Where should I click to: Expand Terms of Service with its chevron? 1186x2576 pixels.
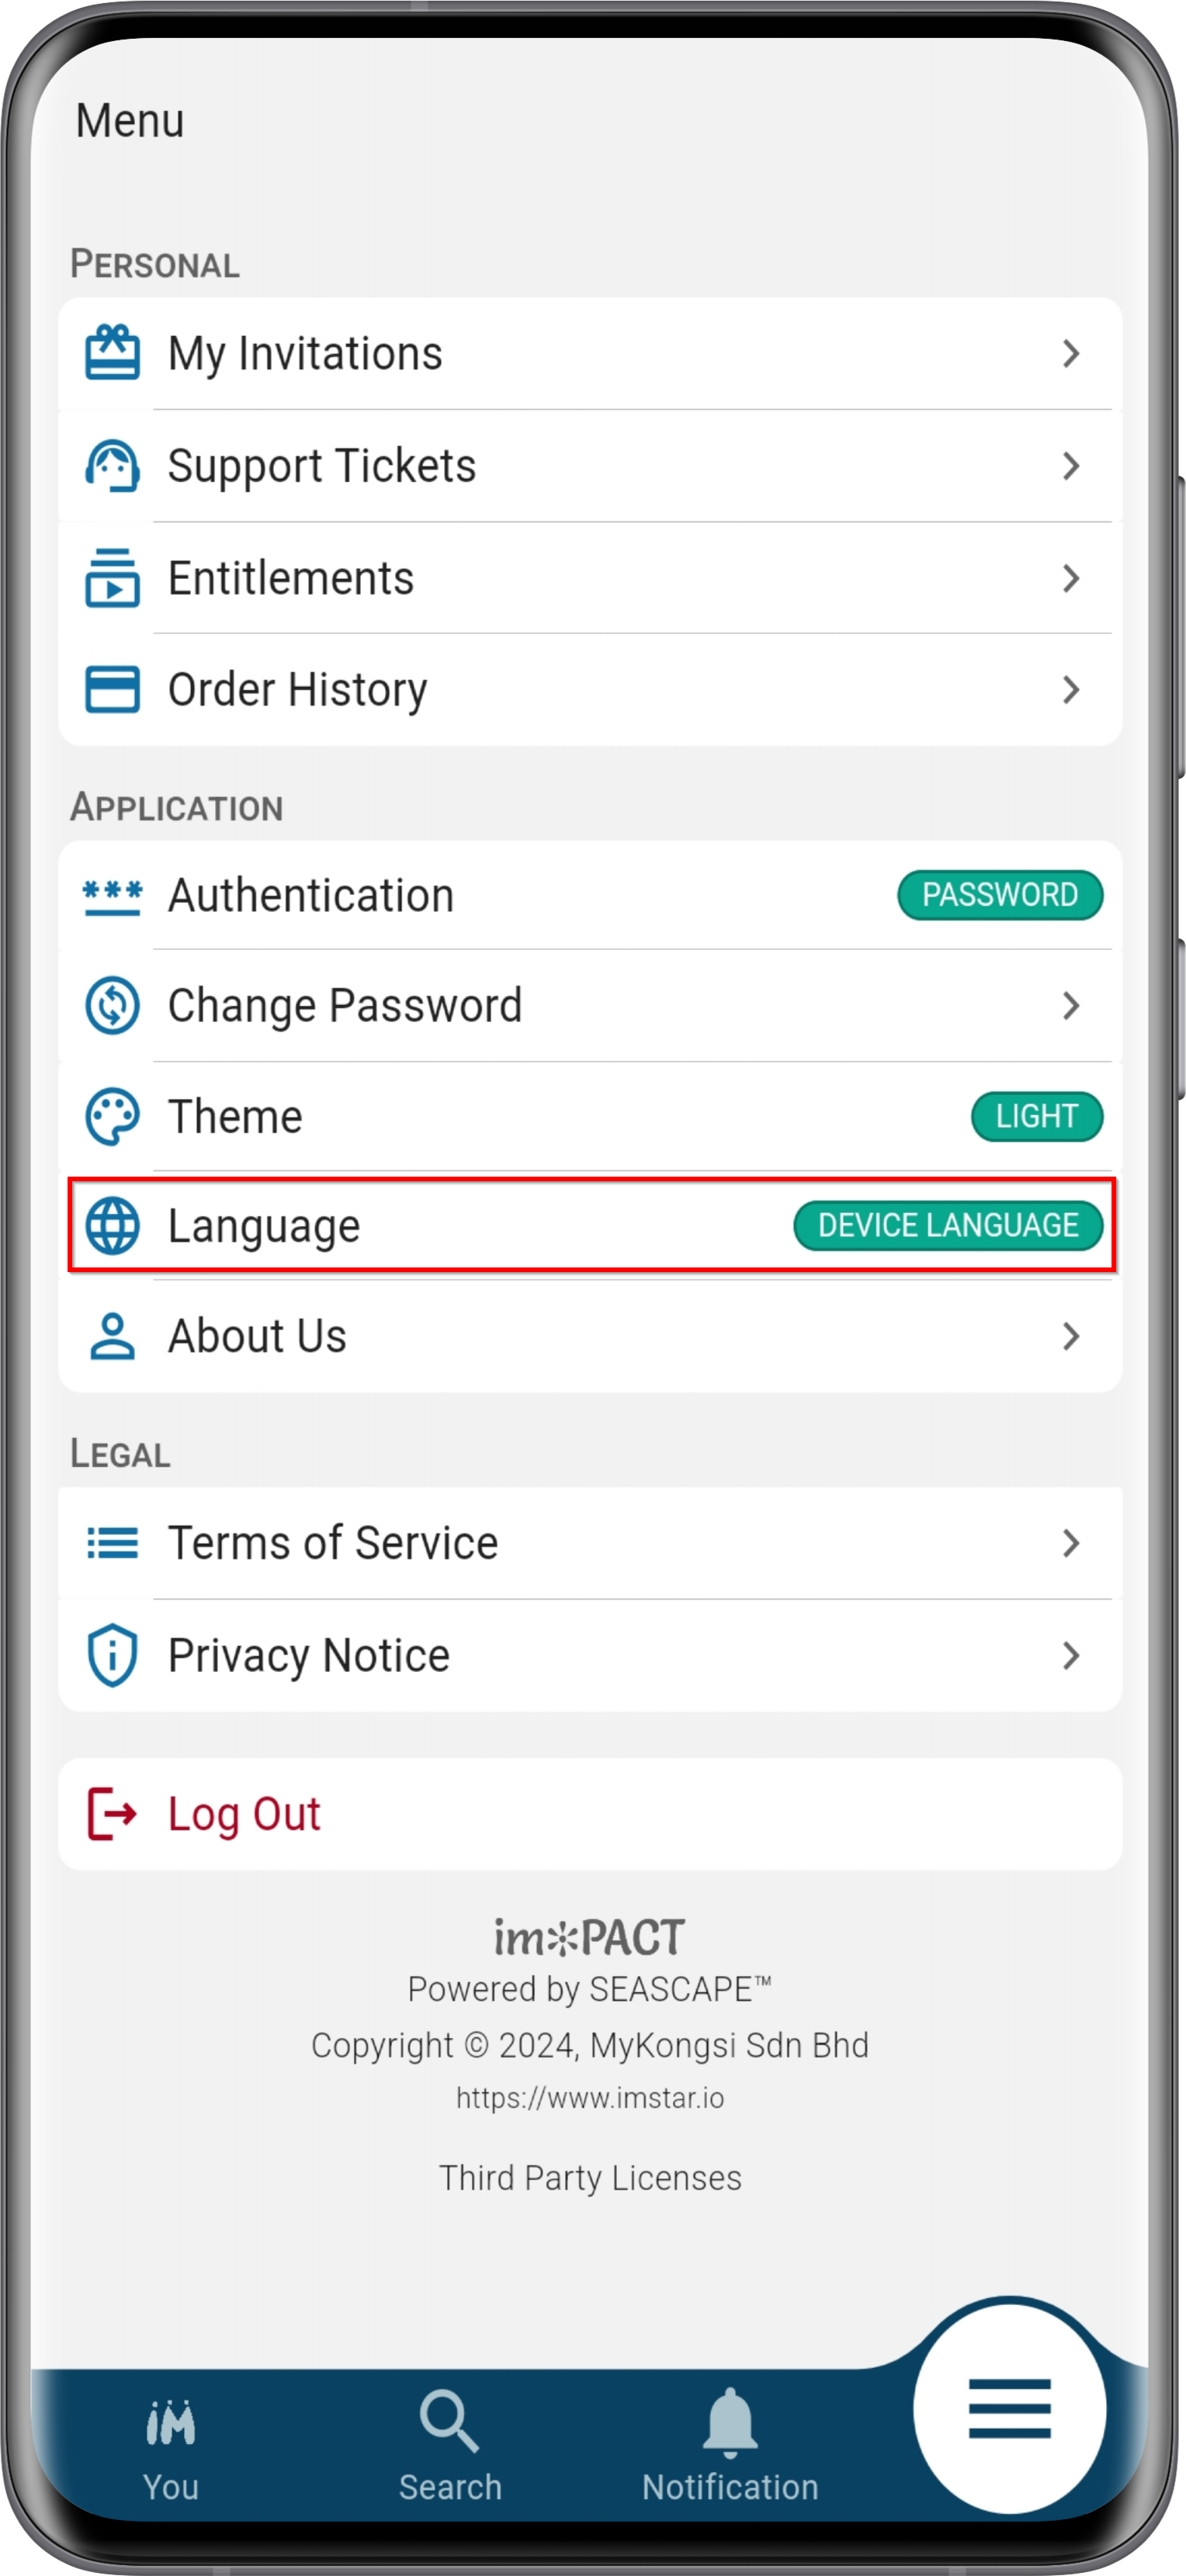point(1071,1543)
